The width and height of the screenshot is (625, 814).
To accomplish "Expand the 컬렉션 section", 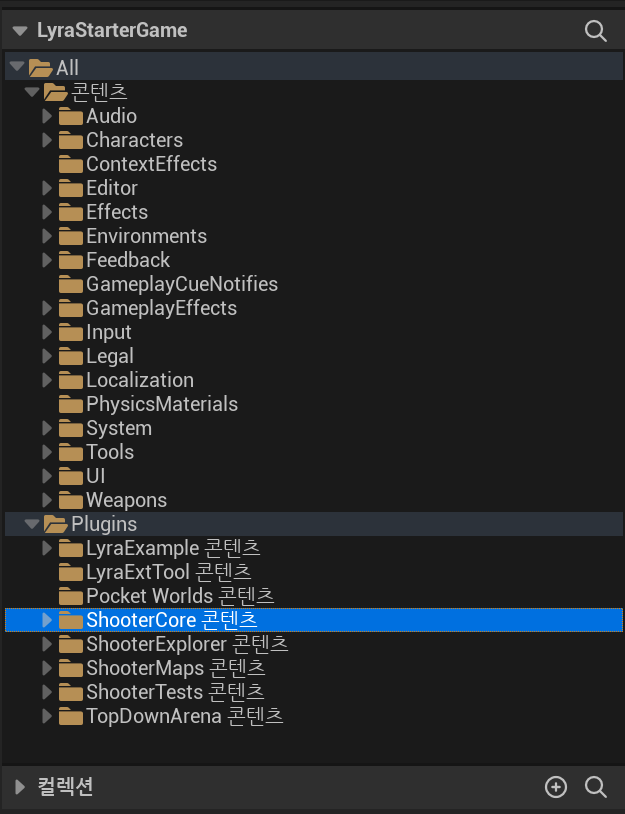I will (20, 787).
